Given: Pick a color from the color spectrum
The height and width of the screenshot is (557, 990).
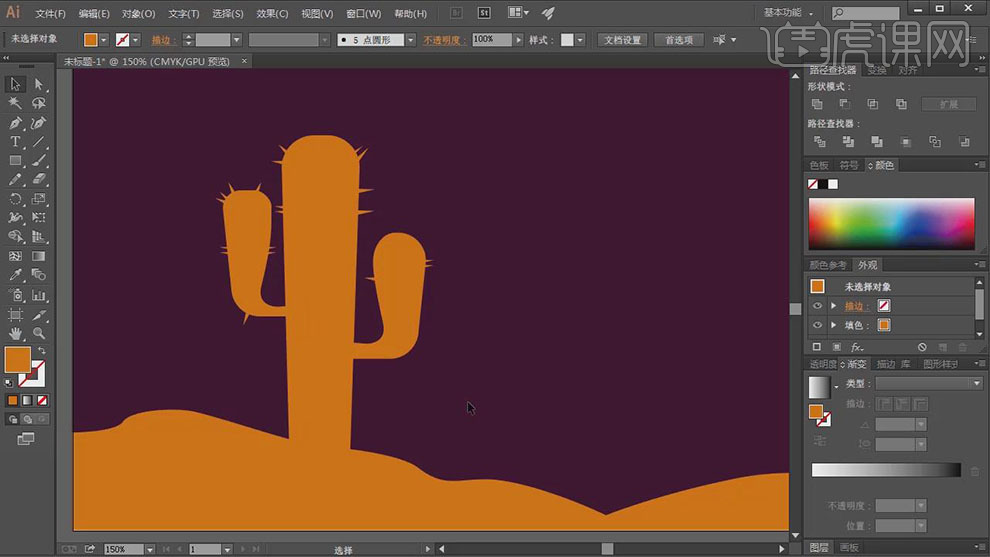Looking at the screenshot, I should (890, 223).
